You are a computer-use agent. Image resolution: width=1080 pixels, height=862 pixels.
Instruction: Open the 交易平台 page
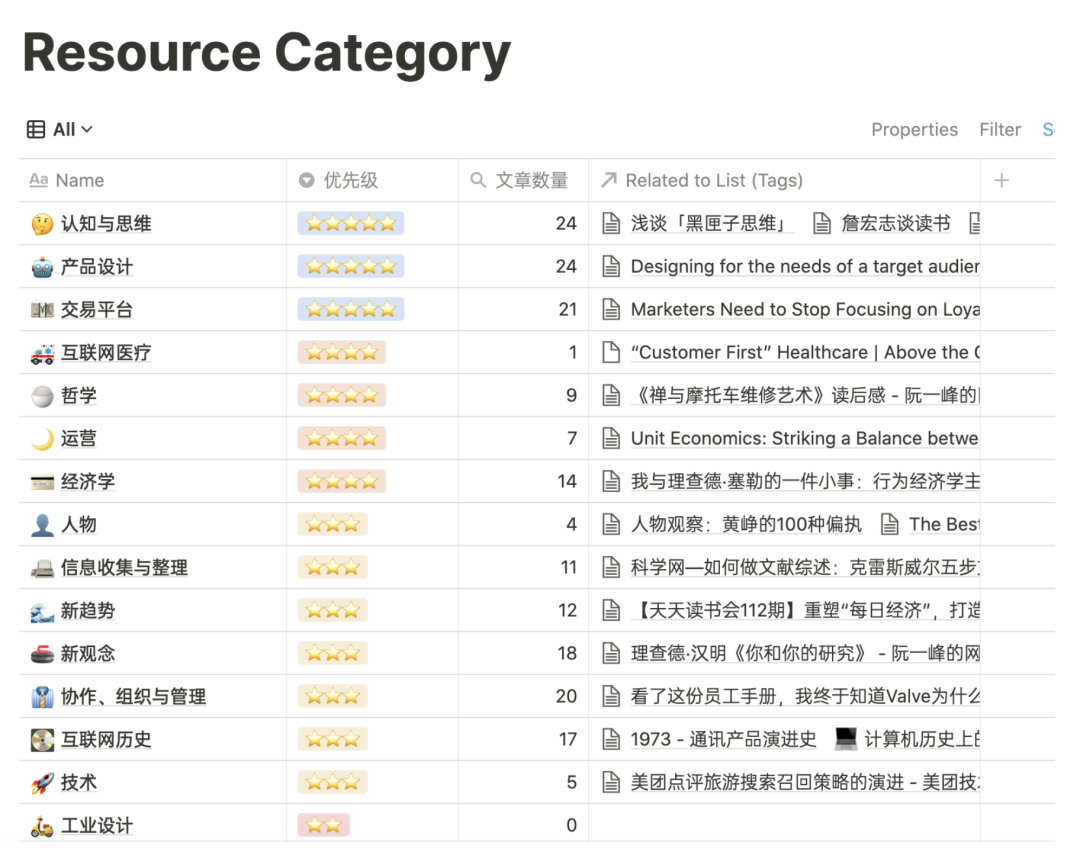click(96, 310)
